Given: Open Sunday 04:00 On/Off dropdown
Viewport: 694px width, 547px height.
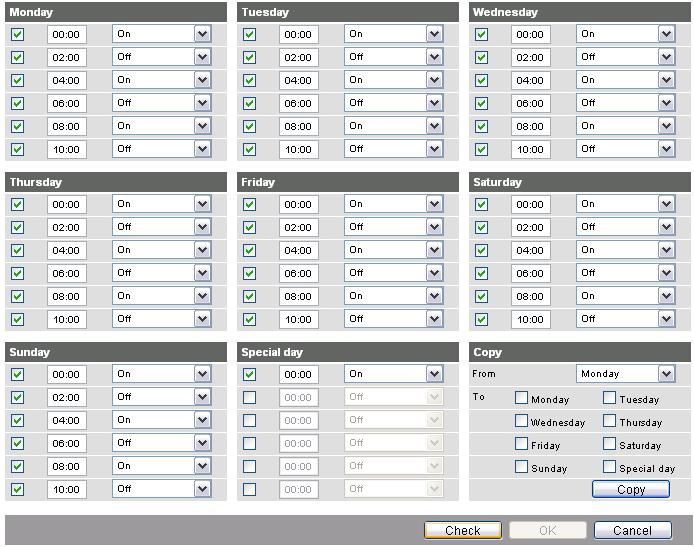Looking at the screenshot, I should click(162, 420).
